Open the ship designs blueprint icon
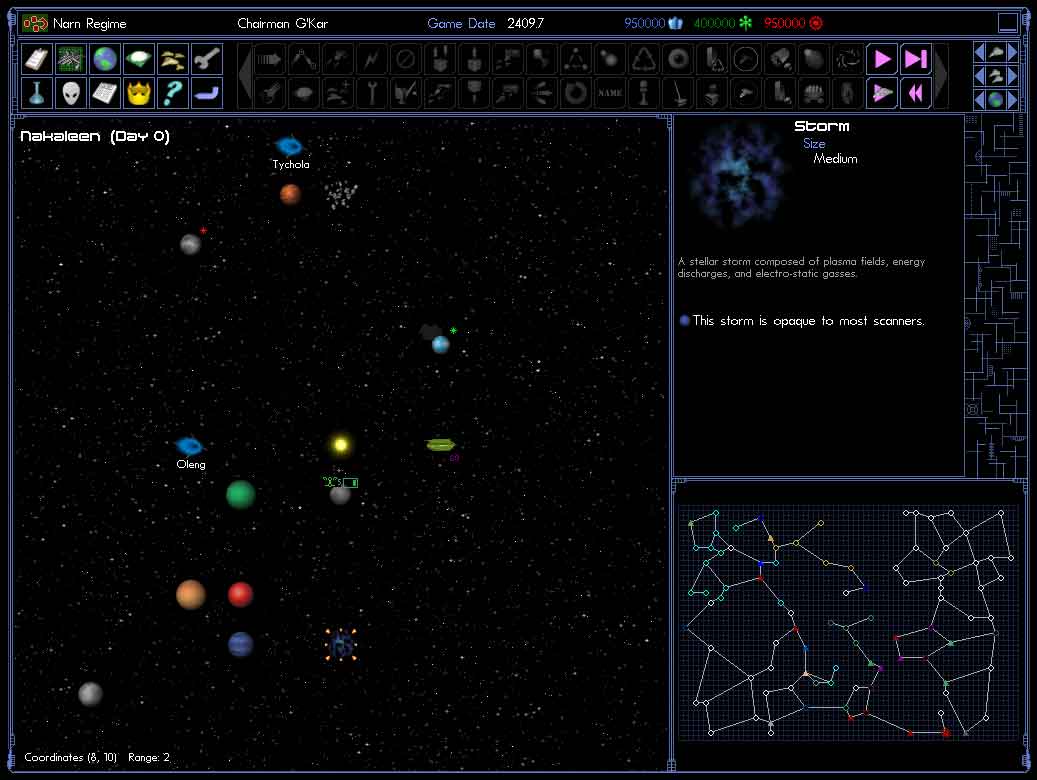 click(71, 59)
